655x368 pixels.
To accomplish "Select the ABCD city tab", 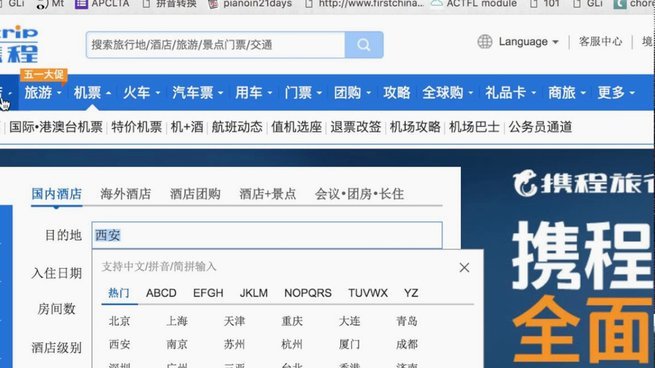I will pyautogui.click(x=161, y=293).
